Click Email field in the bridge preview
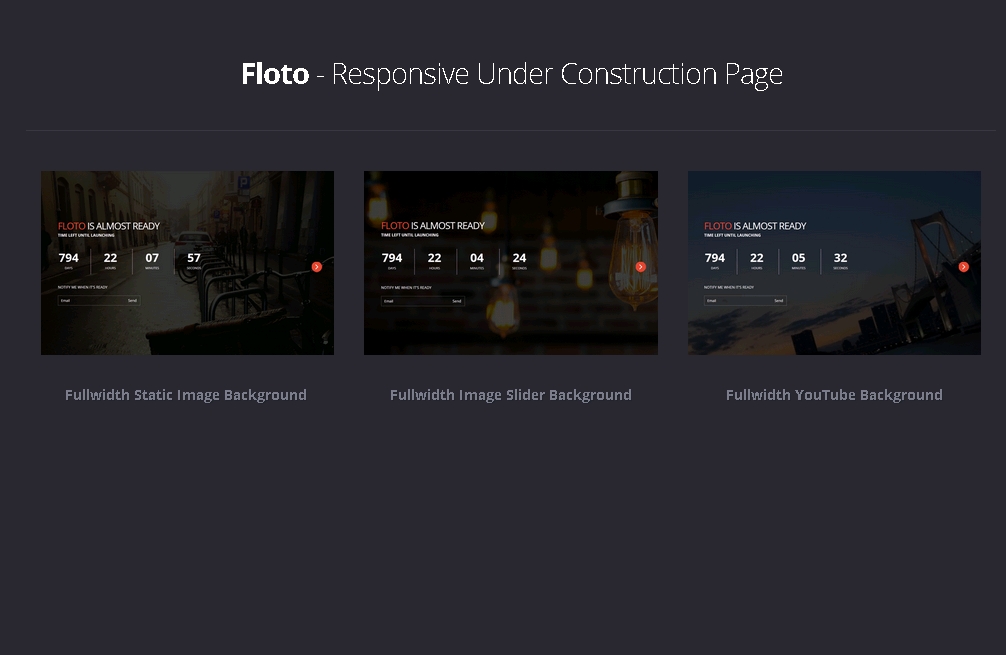Image resolution: width=1006 pixels, height=655 pixels. coord(737,300)
